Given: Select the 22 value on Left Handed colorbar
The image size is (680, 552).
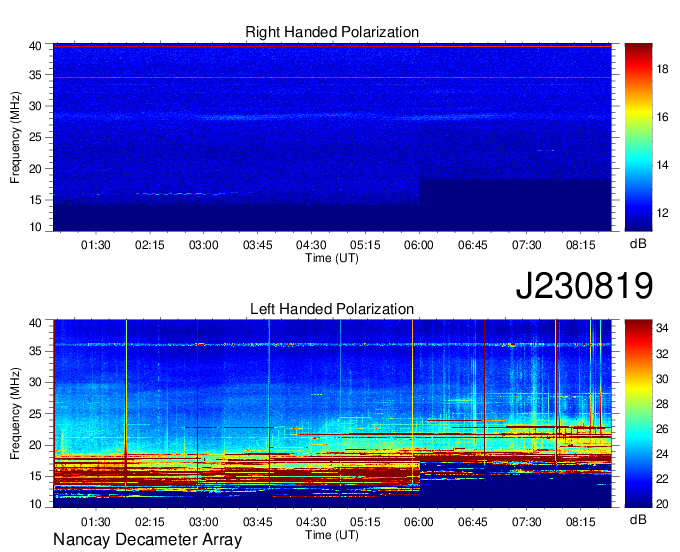Looking at the screenshot, I should click(x=662, y=479).
